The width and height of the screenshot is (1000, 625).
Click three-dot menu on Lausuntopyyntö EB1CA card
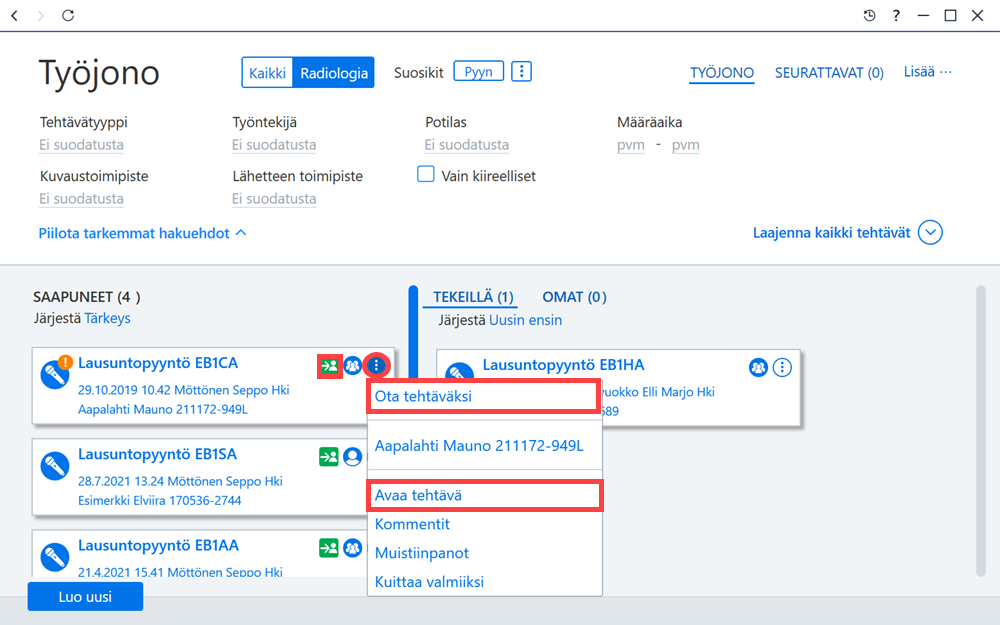point(376,365)
